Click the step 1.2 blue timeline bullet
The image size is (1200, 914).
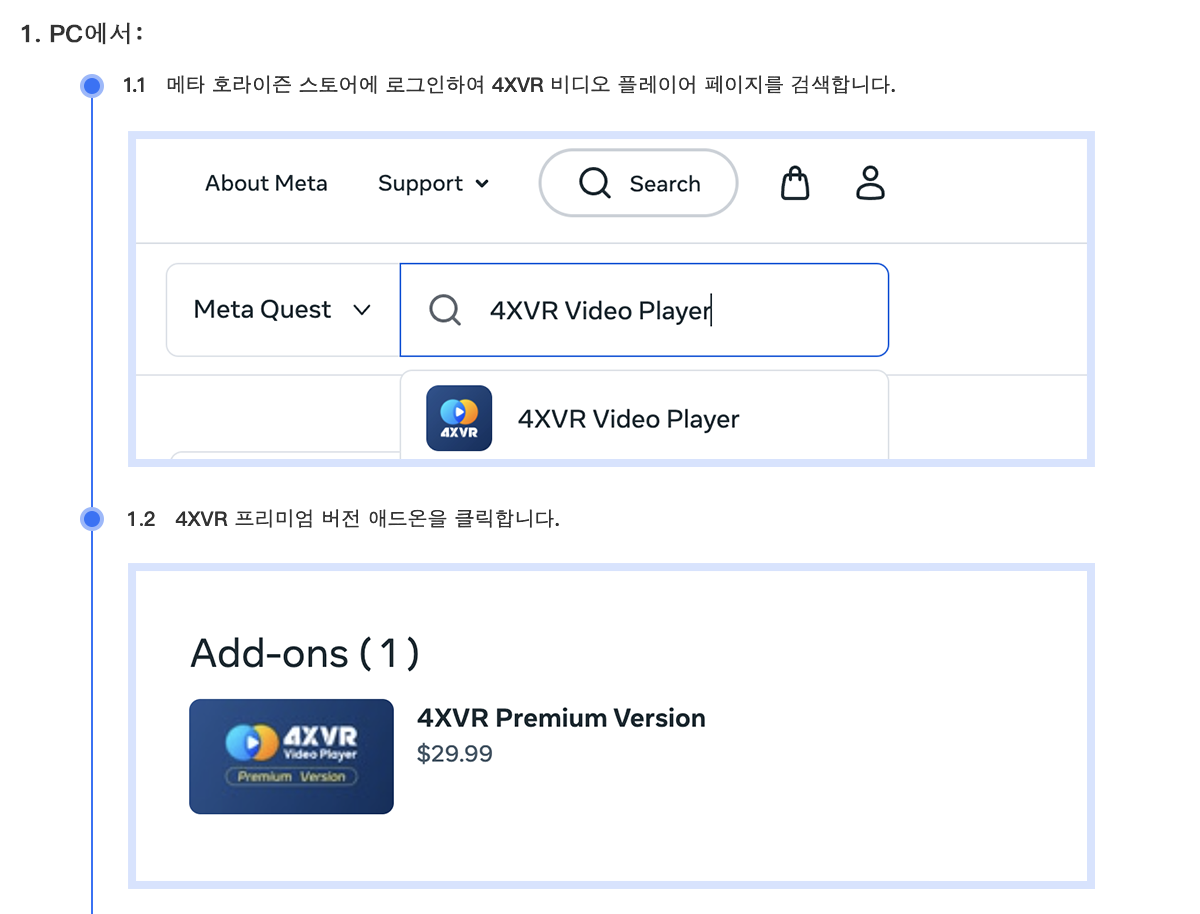(x=92, y=519)
